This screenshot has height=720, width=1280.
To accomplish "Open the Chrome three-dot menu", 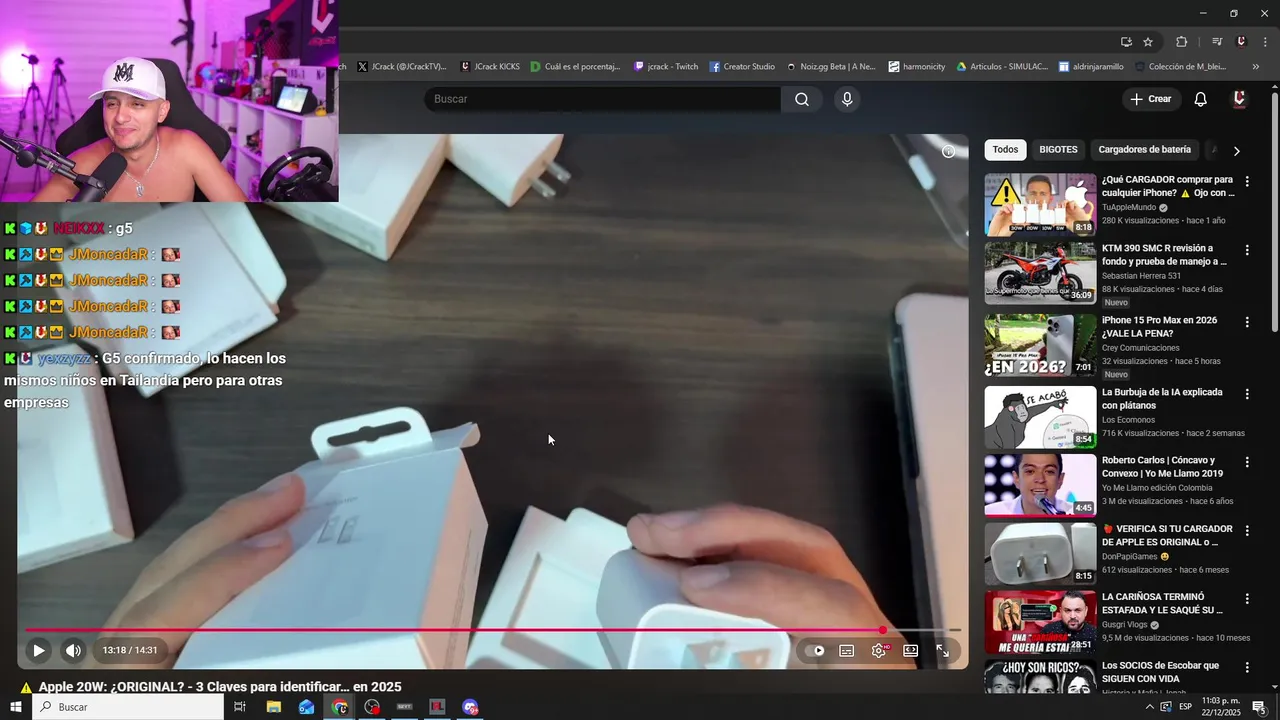I will [1265, 42].
